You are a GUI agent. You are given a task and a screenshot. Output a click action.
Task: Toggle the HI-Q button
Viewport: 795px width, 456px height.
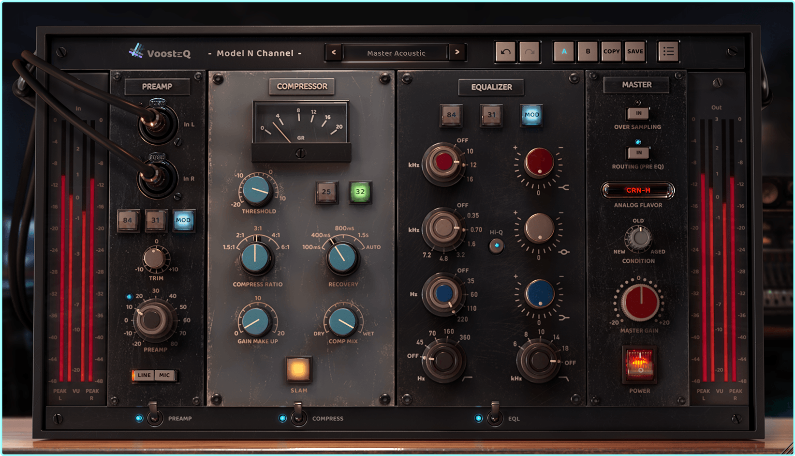click(496, 245)
